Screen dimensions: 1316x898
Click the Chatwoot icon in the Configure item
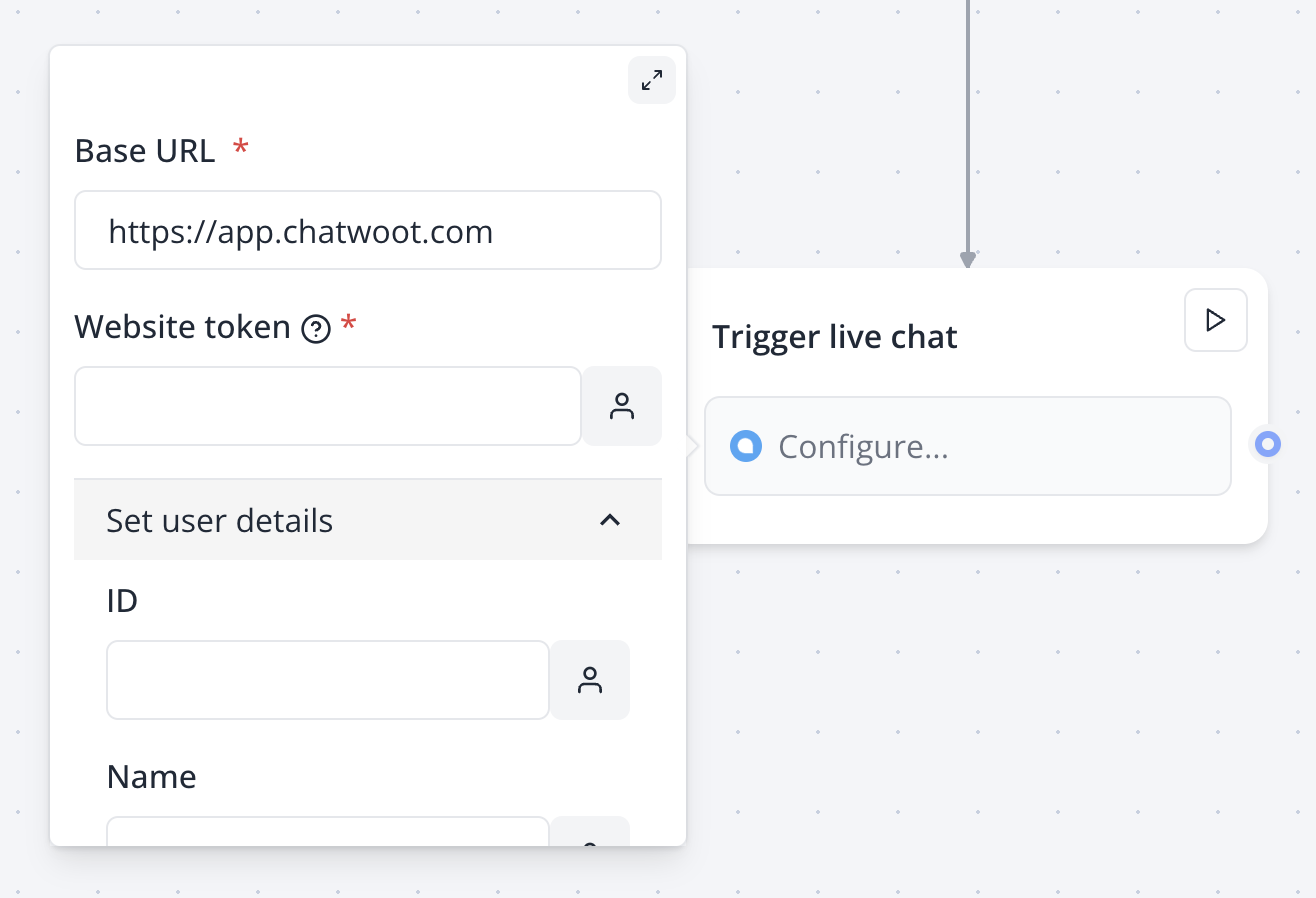746,446
